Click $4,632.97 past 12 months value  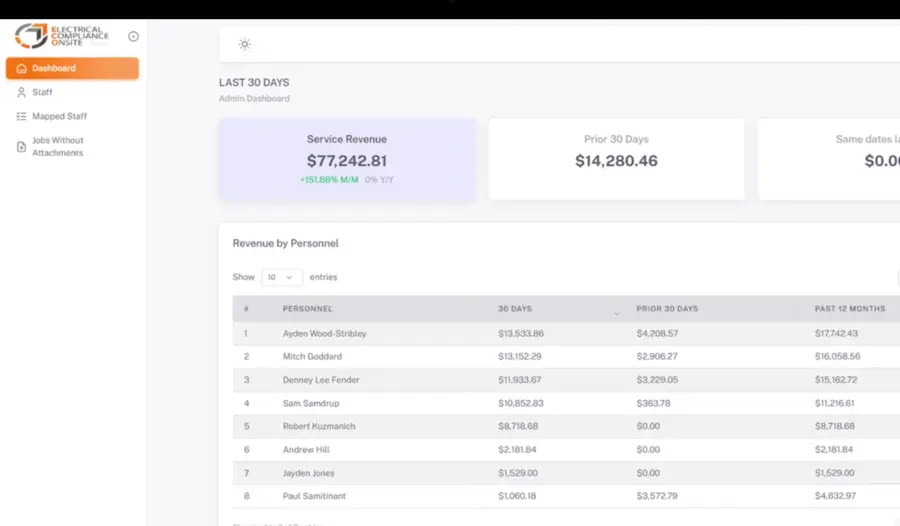(x=835, y=496)
